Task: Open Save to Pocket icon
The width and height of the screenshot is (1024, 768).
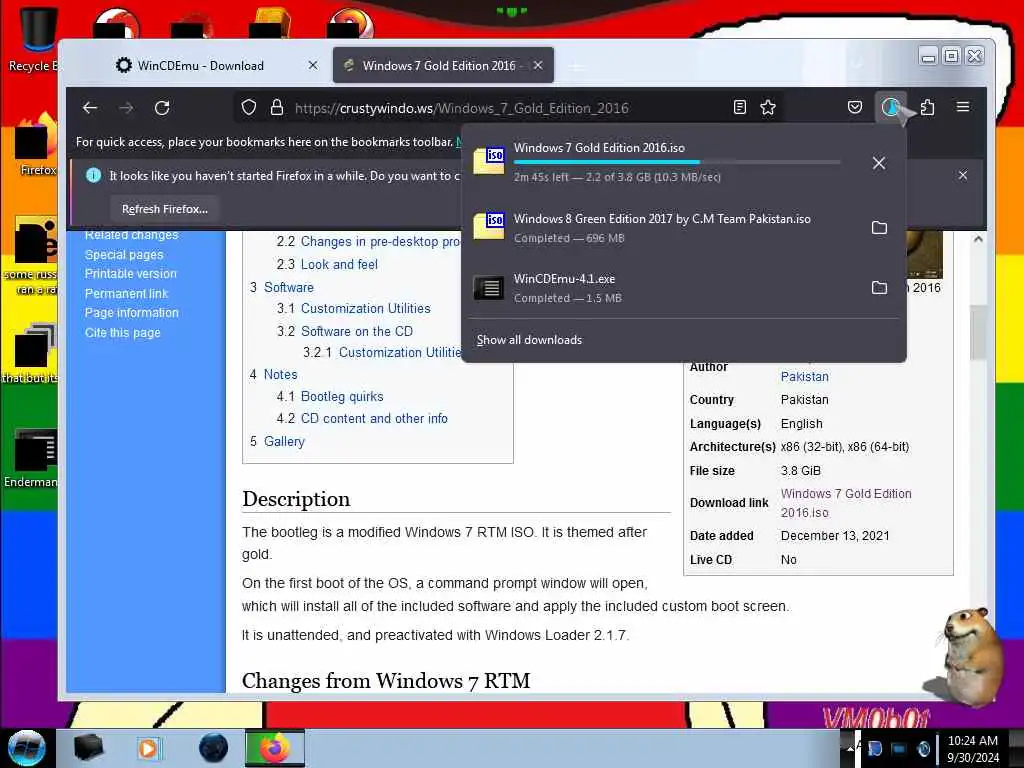Action: tap(855, 108)
